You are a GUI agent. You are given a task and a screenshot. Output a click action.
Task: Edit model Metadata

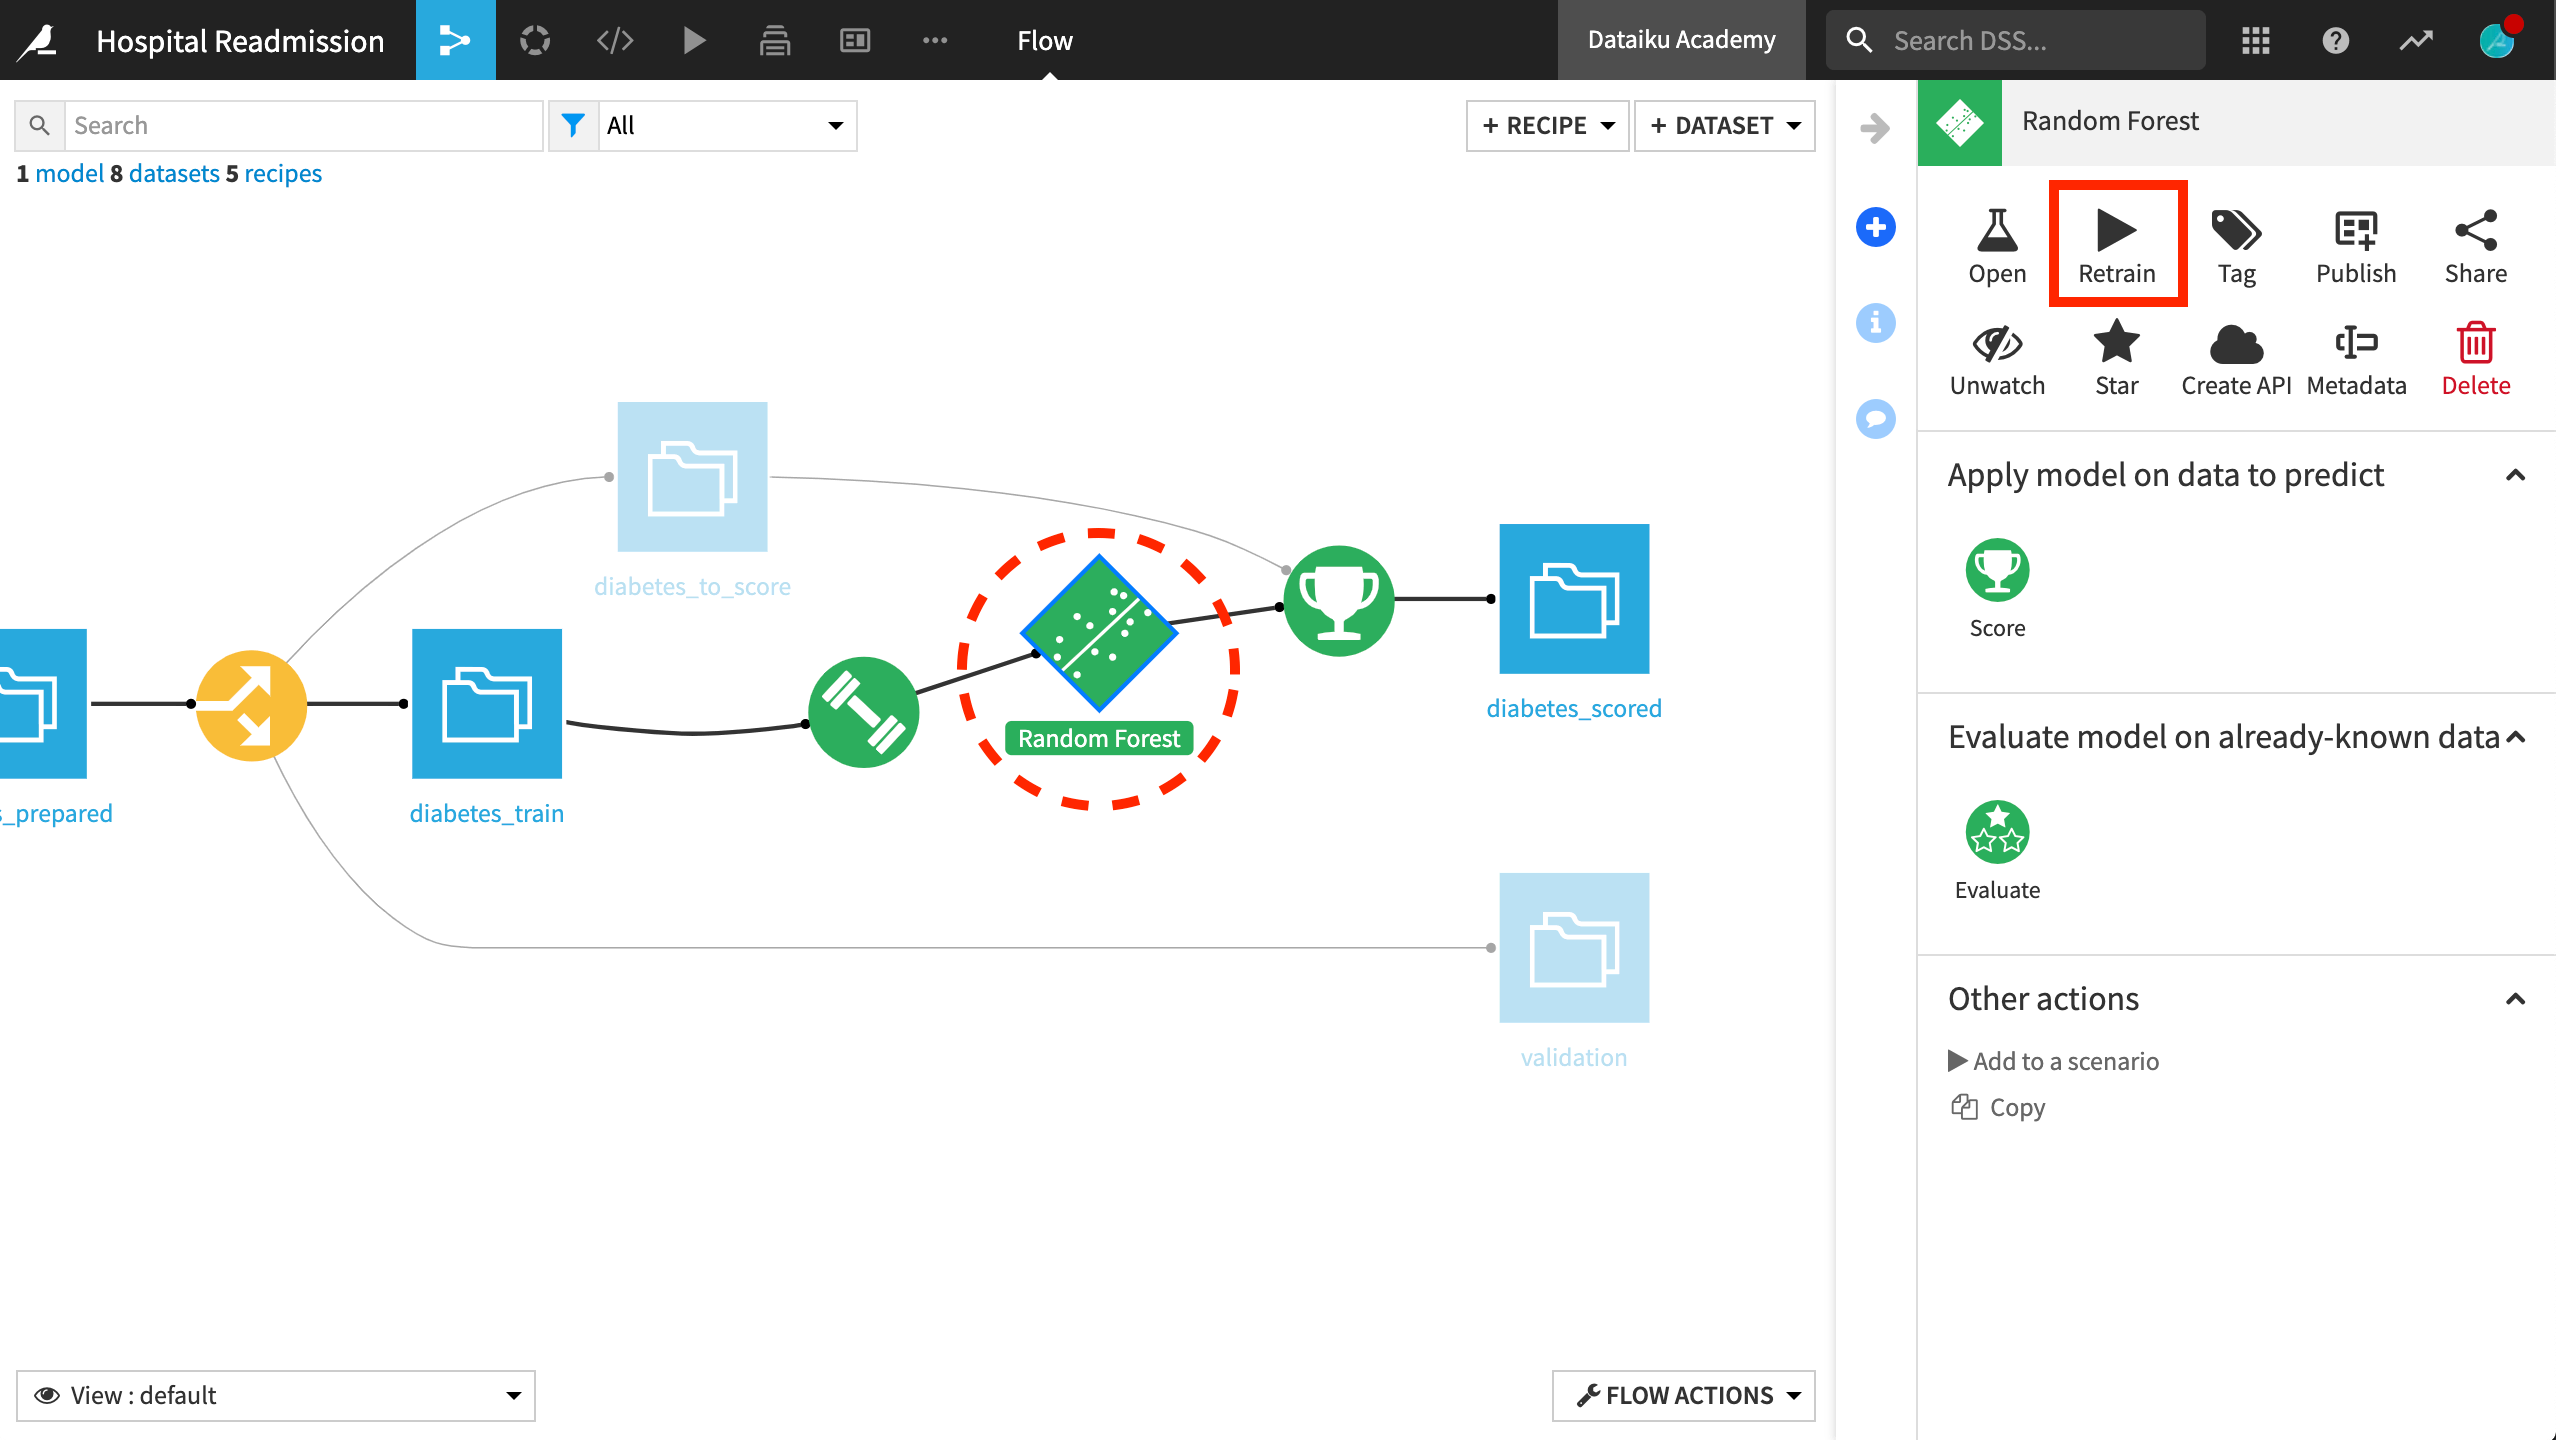[x=2356, y=360]
